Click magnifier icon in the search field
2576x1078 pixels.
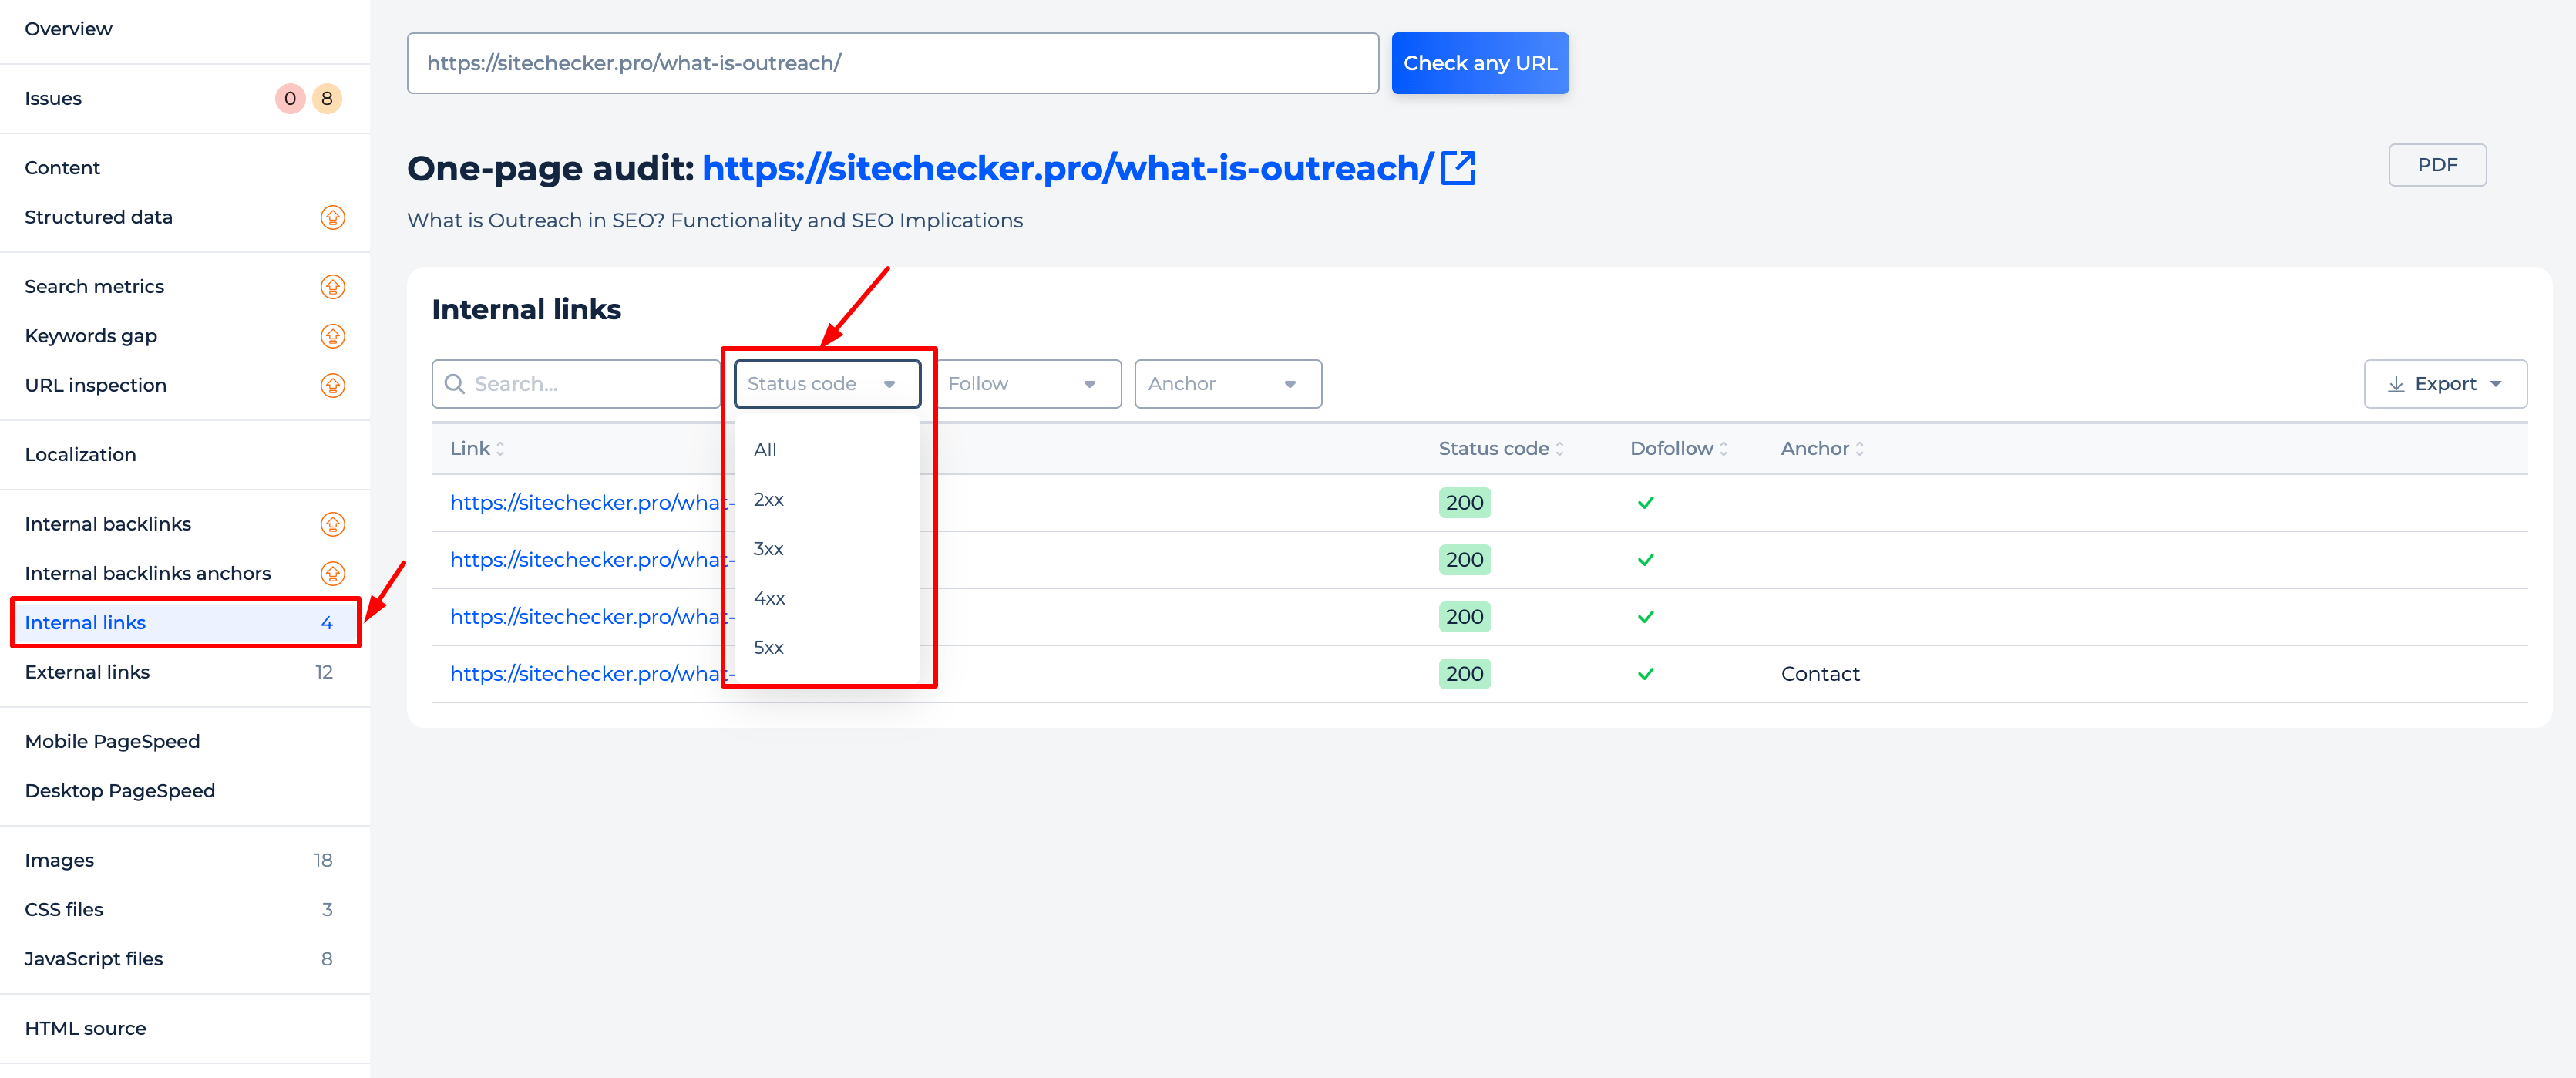454,384
